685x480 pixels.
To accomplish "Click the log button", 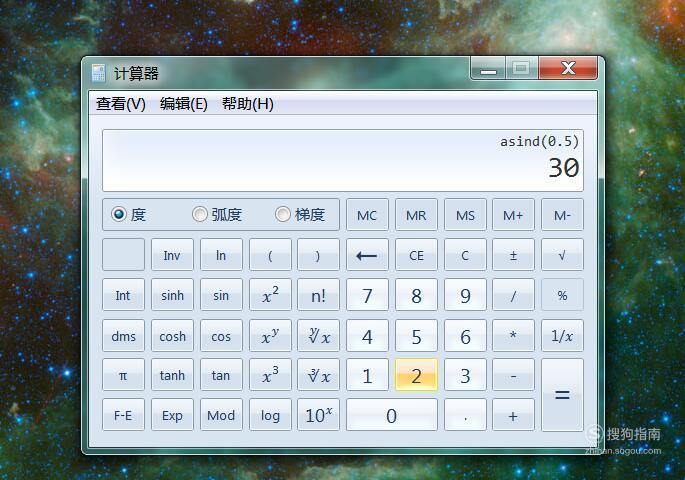I will pyautogui.click(x=270, y=415).
